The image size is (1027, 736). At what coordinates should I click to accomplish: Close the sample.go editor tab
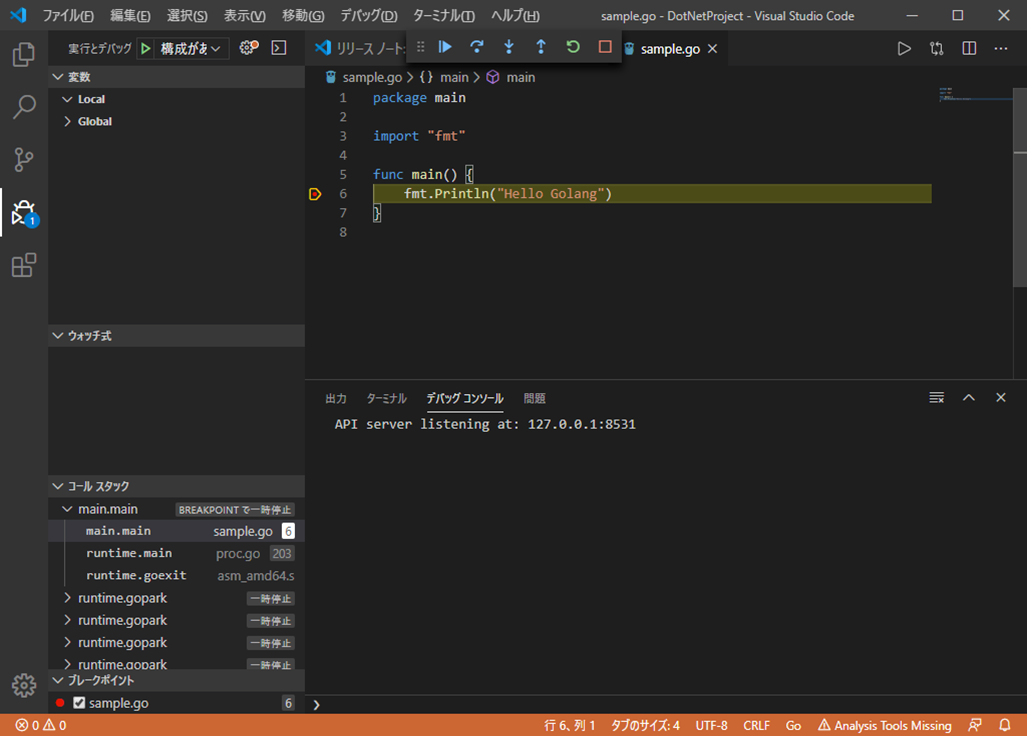coord(713,48)
